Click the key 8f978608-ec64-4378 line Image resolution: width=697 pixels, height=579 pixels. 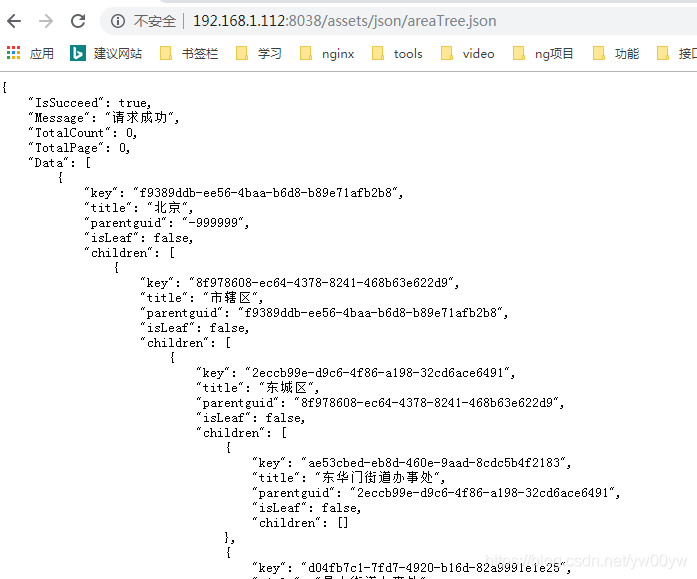click(300, 283)
